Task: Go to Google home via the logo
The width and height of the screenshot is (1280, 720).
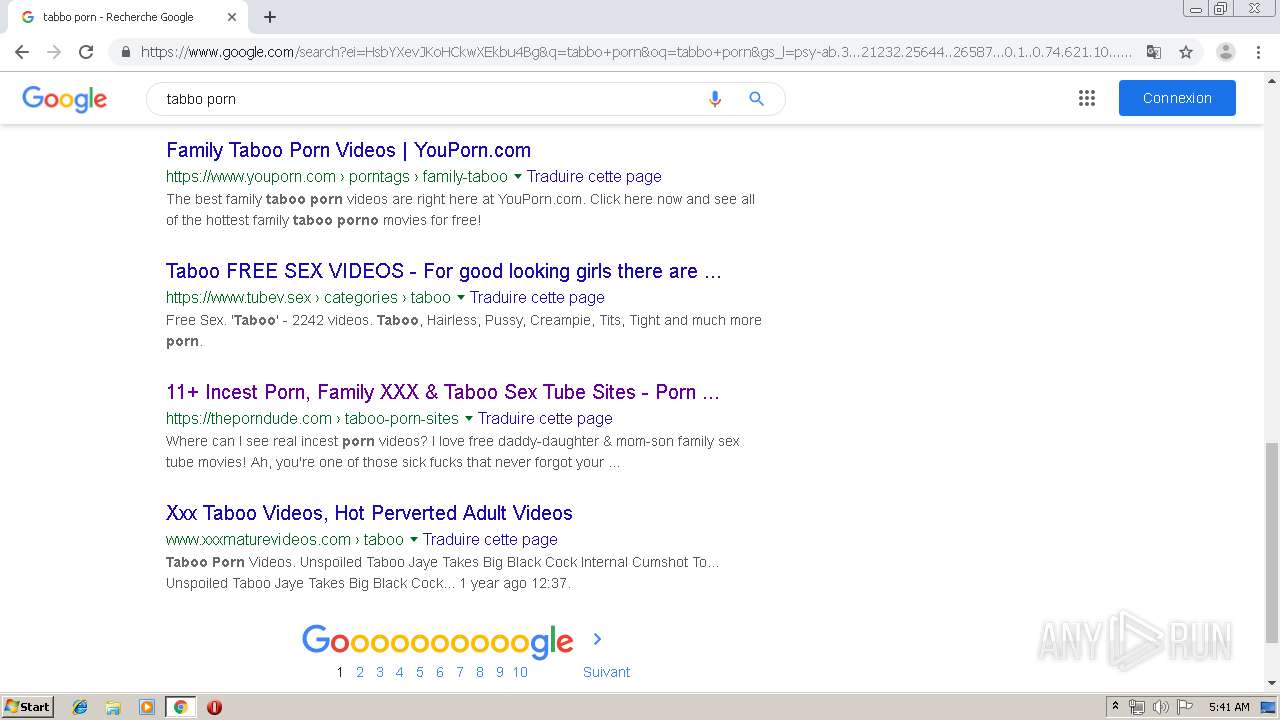Action: tap(64, 99)
